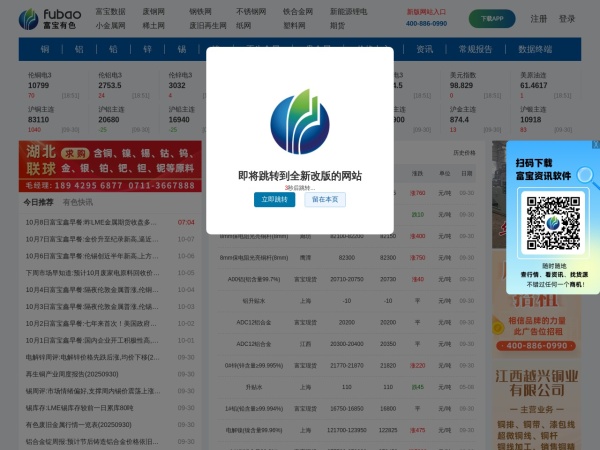Click the A00铝(铝含量99.7%) price row
Screen dimensions: 600x450
[347, 279]
